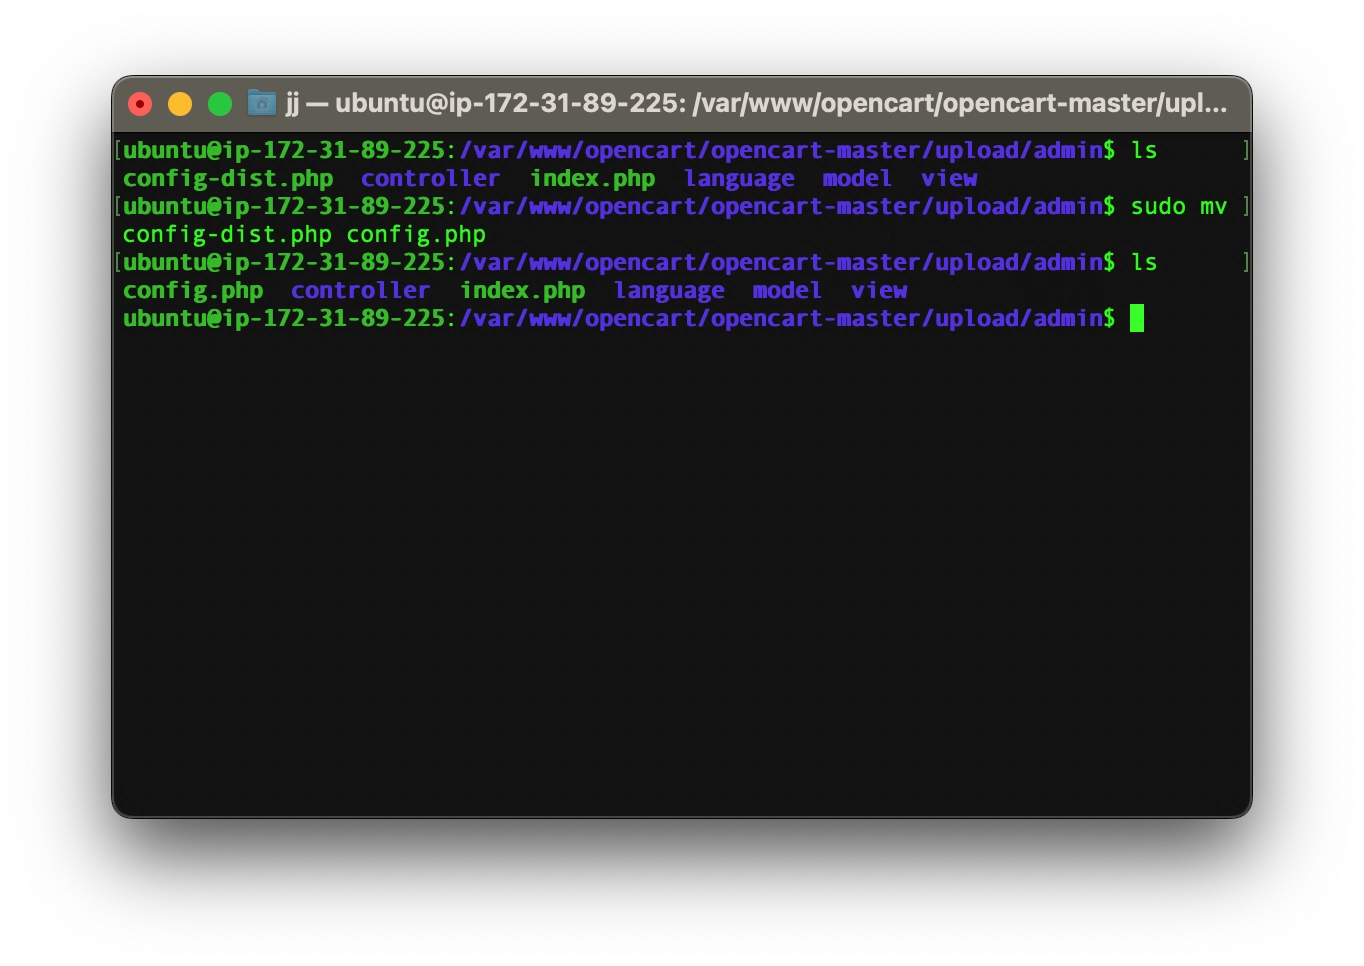Click 'config.php' in the final ls listing

point(193,291)
